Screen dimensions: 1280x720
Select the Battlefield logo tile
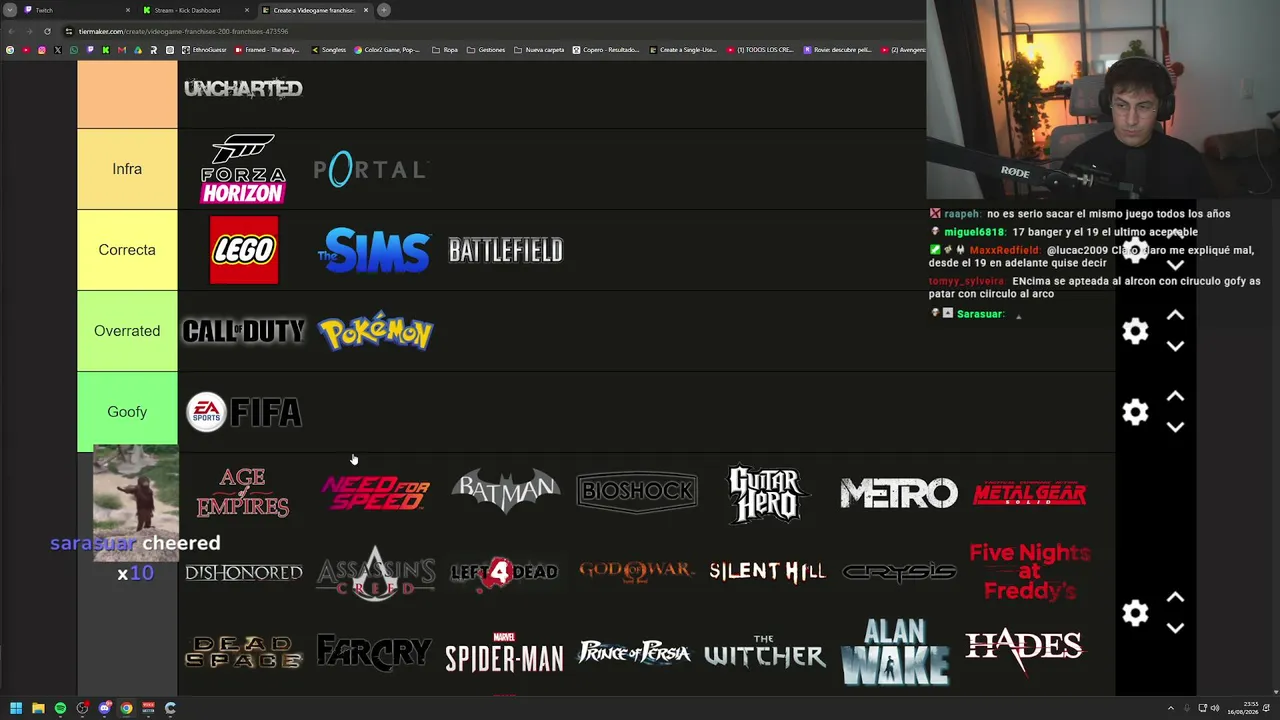point(506,250)
